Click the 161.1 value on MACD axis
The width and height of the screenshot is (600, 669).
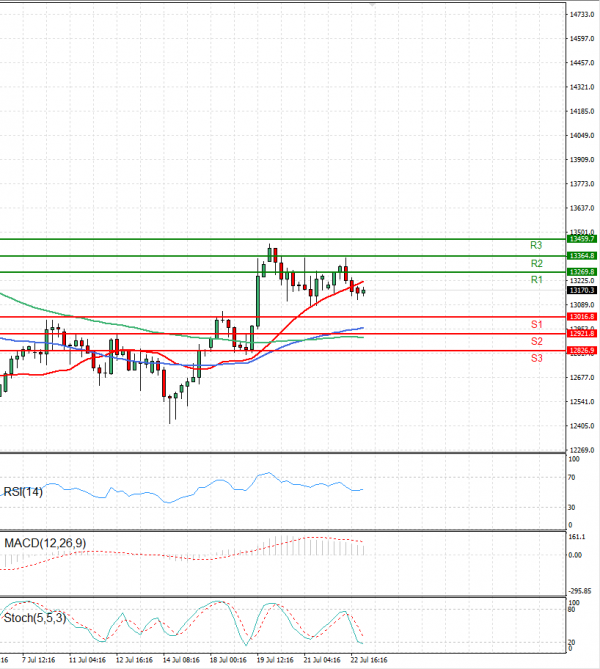pos(577,537)
